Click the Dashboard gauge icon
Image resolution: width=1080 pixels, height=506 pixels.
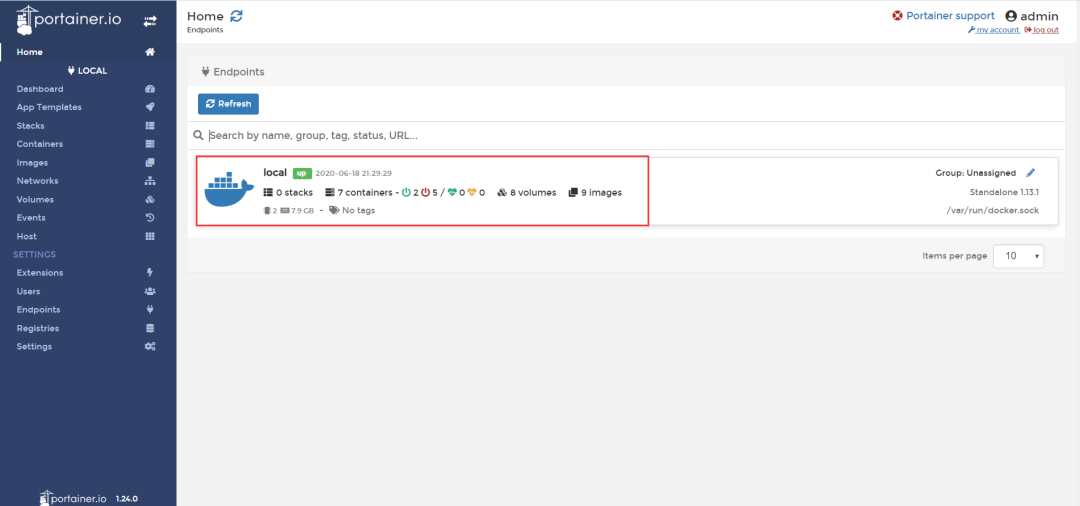150,89
